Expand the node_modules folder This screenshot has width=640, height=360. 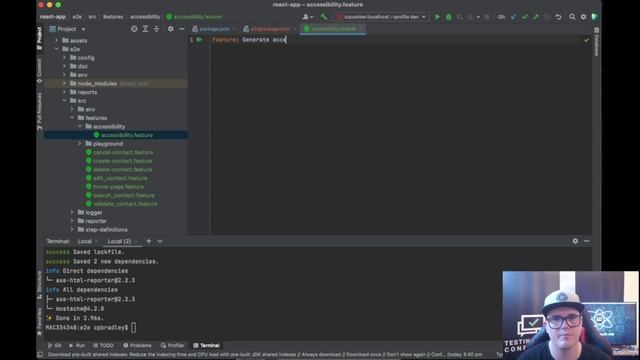click(64, 83)
